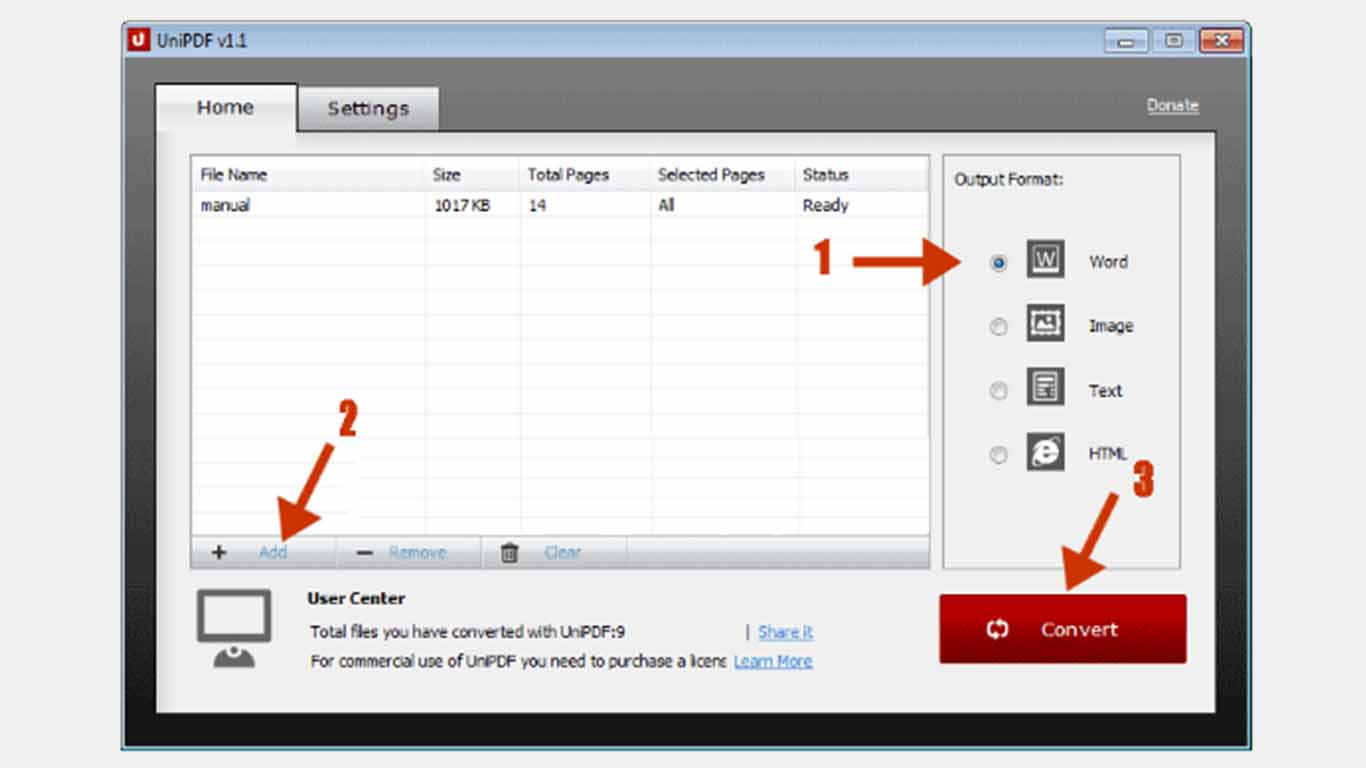This screenshot has height=768, width=1366.
Task: Select the Text radio button
Action: [x=998, y=391]
